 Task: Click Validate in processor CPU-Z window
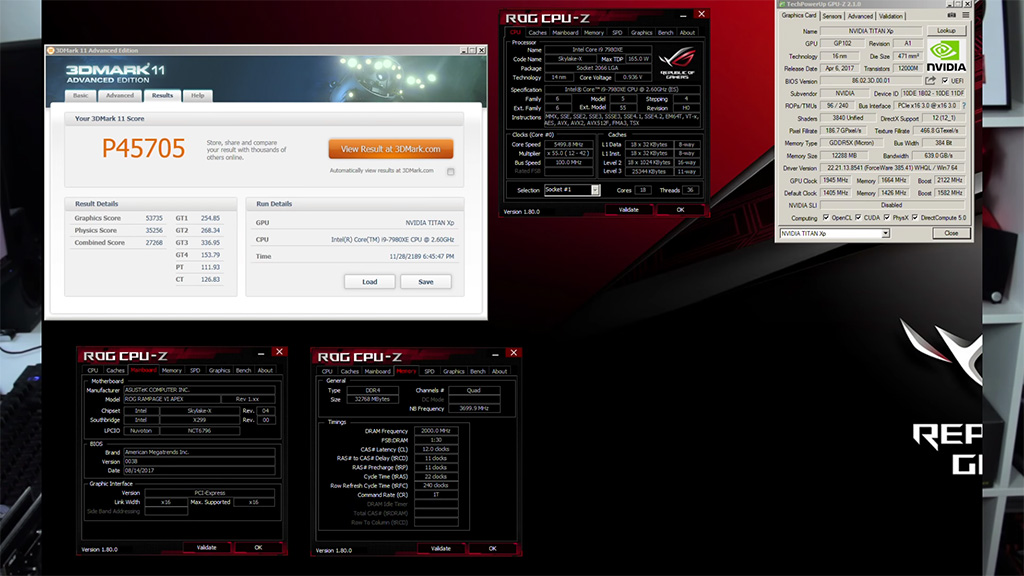pos(628,210)
